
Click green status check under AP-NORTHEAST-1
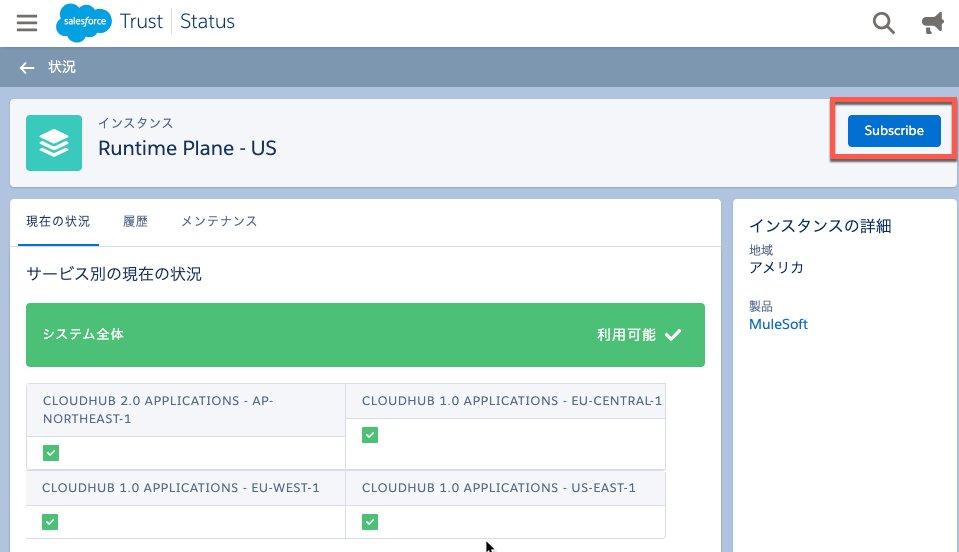click(51, 453)
